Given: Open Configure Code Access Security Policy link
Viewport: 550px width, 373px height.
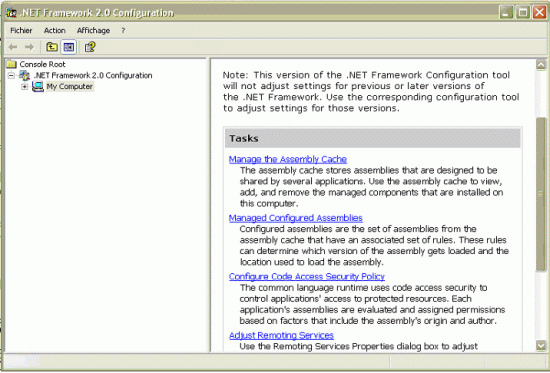Looking at the screenshot, I should 307,277.
